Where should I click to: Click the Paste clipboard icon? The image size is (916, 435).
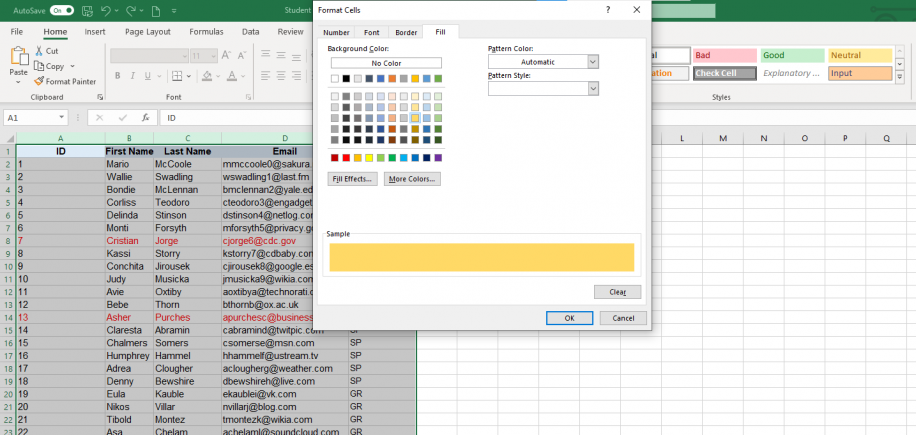pyautogui.click(x=19, y=56)
